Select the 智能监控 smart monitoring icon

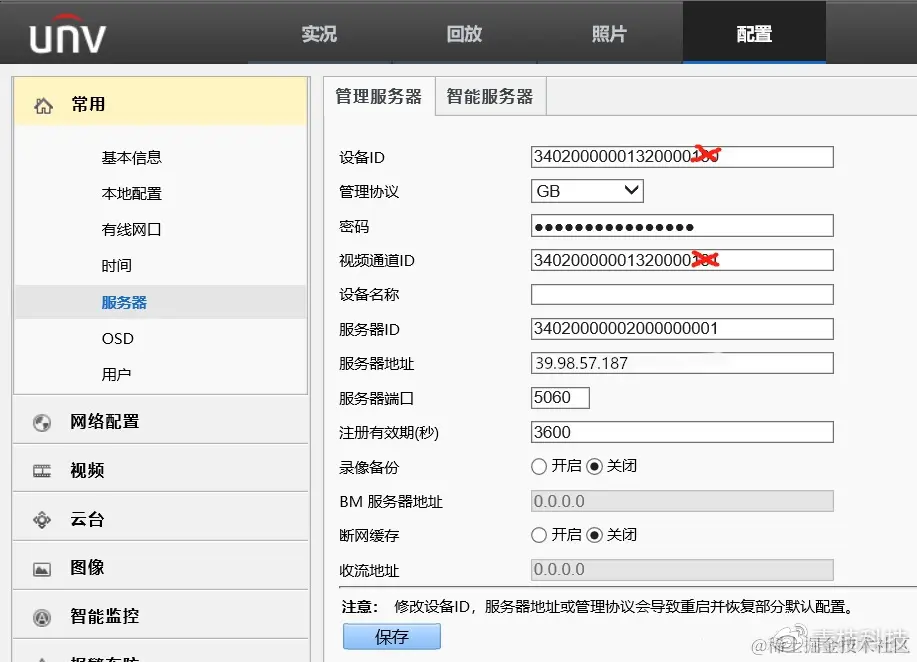pos(41,615)
